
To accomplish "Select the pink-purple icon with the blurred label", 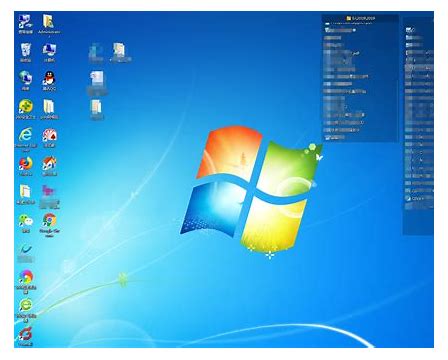I will coord(49,192).
